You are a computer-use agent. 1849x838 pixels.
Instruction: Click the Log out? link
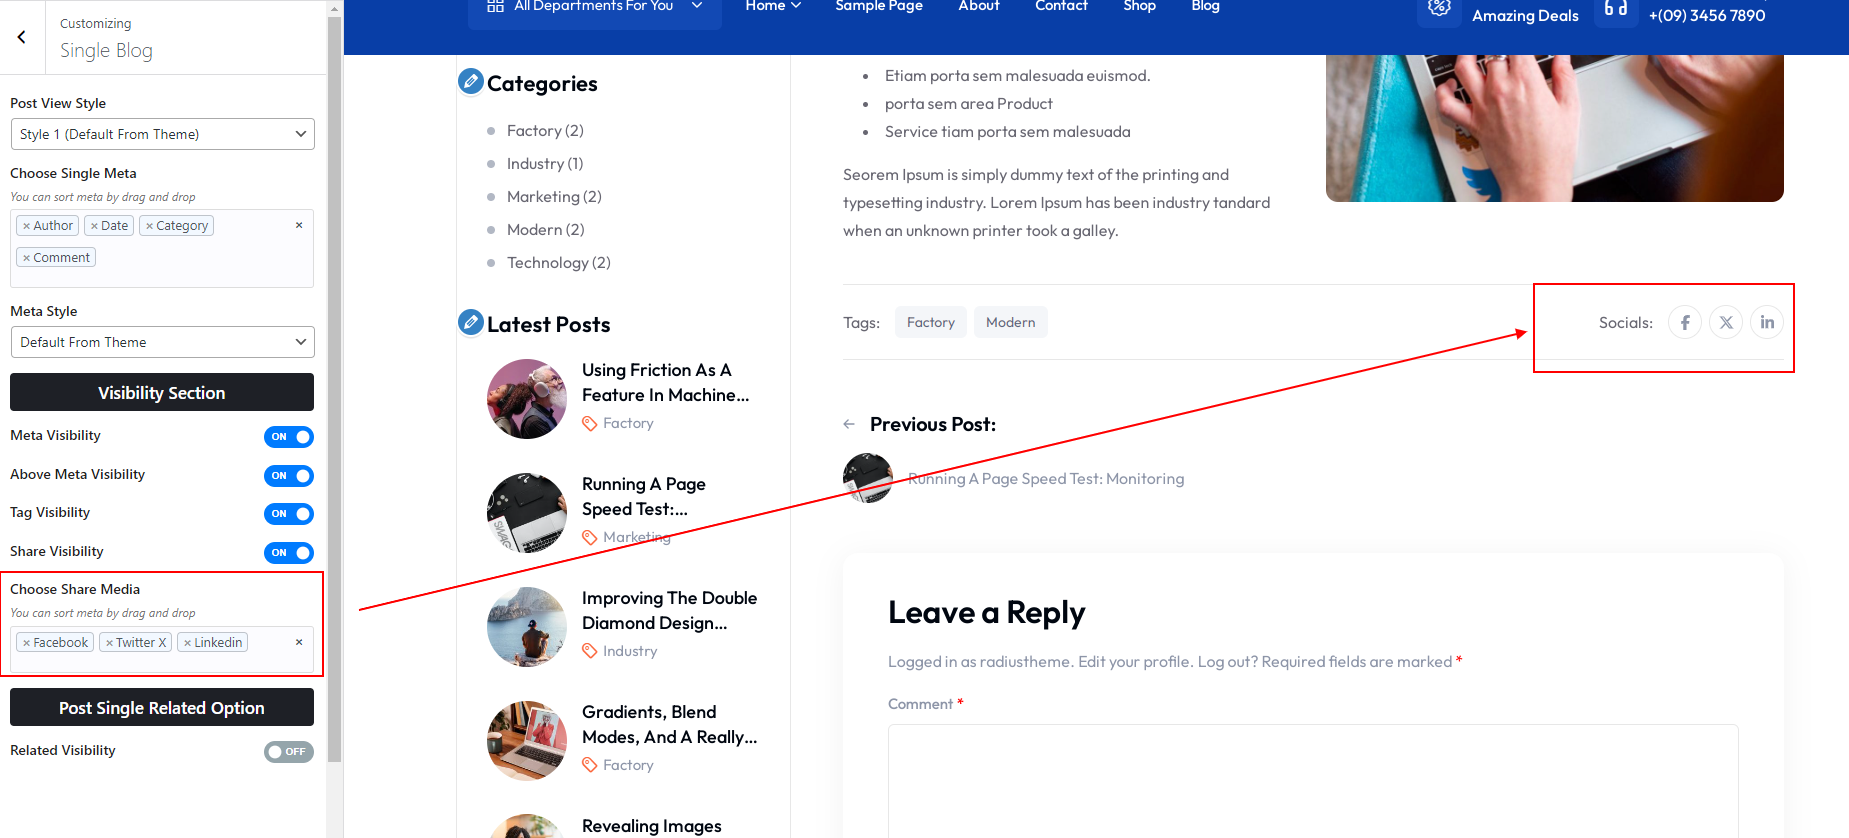coord(1228,662)
